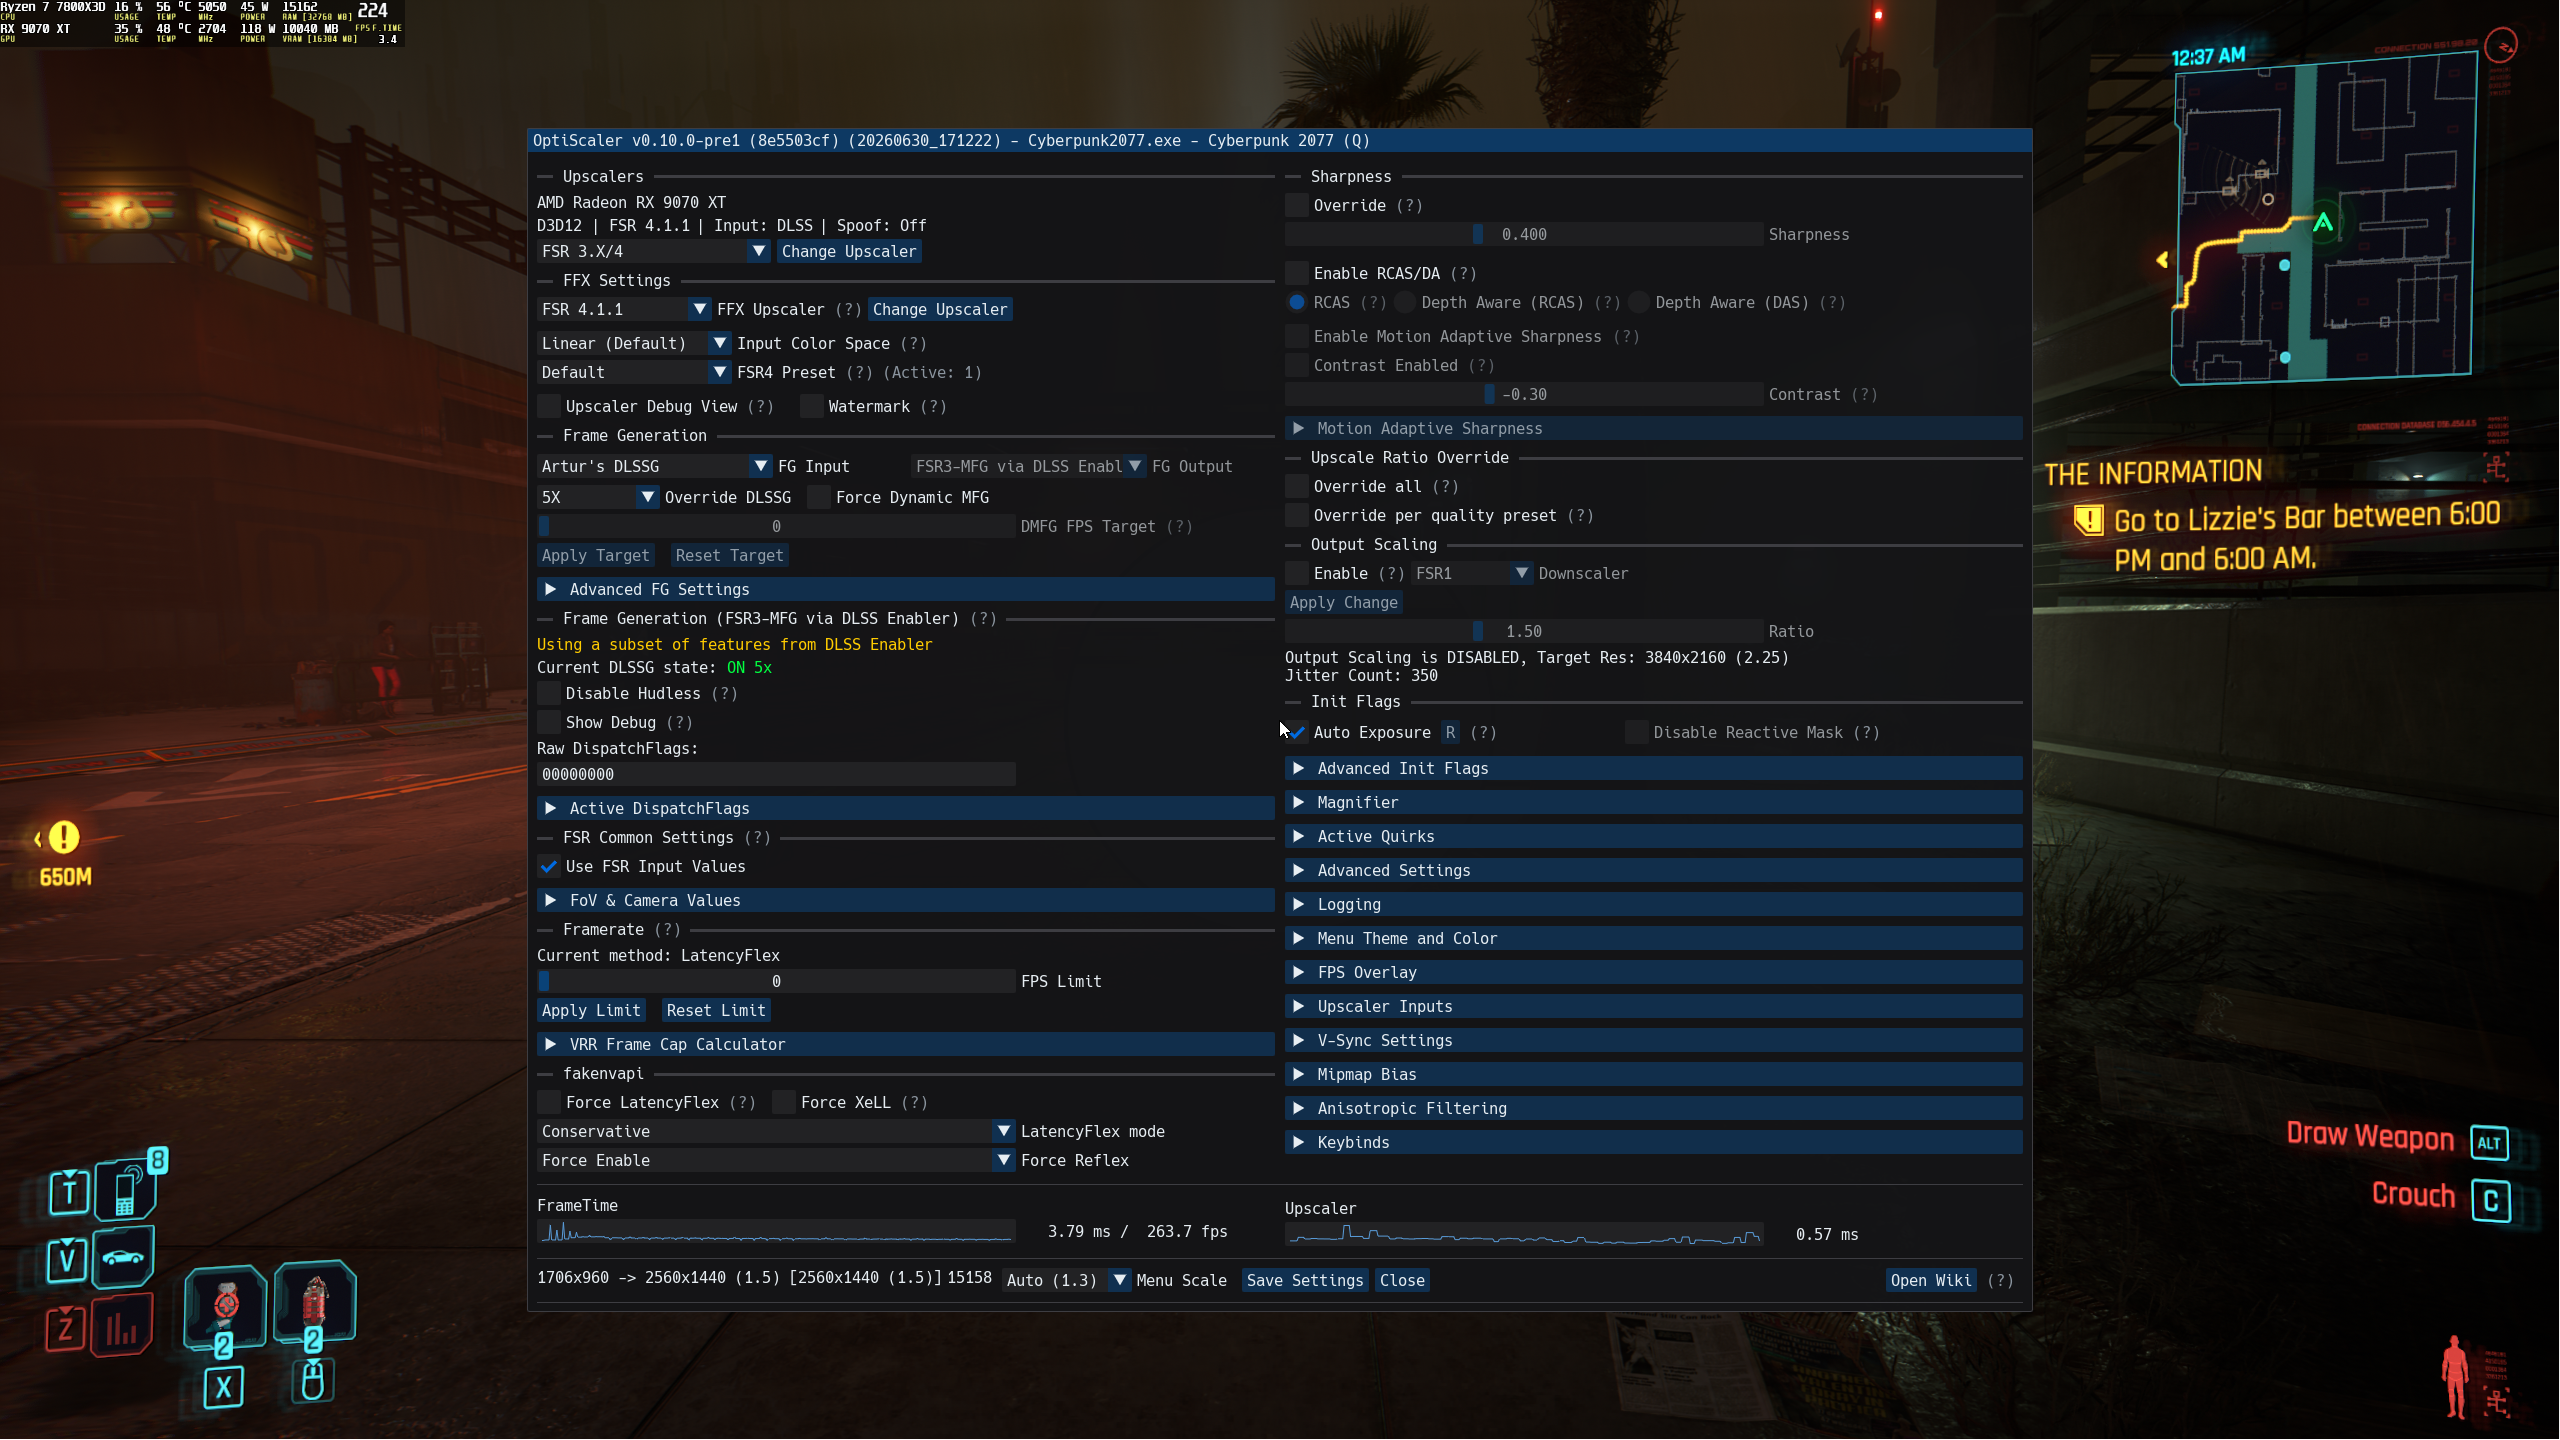
Task: Enable the RCAS/DA checkbox
Action: point(1297,273)
